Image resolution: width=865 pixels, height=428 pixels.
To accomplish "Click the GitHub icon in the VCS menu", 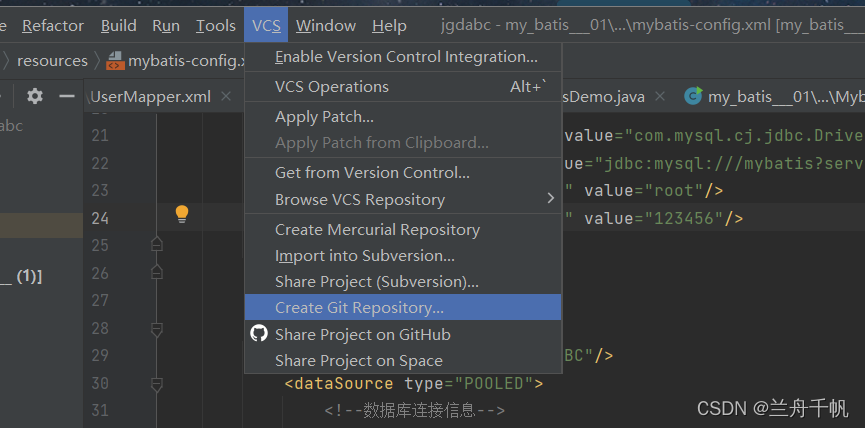I will click(x=259, y=334).
